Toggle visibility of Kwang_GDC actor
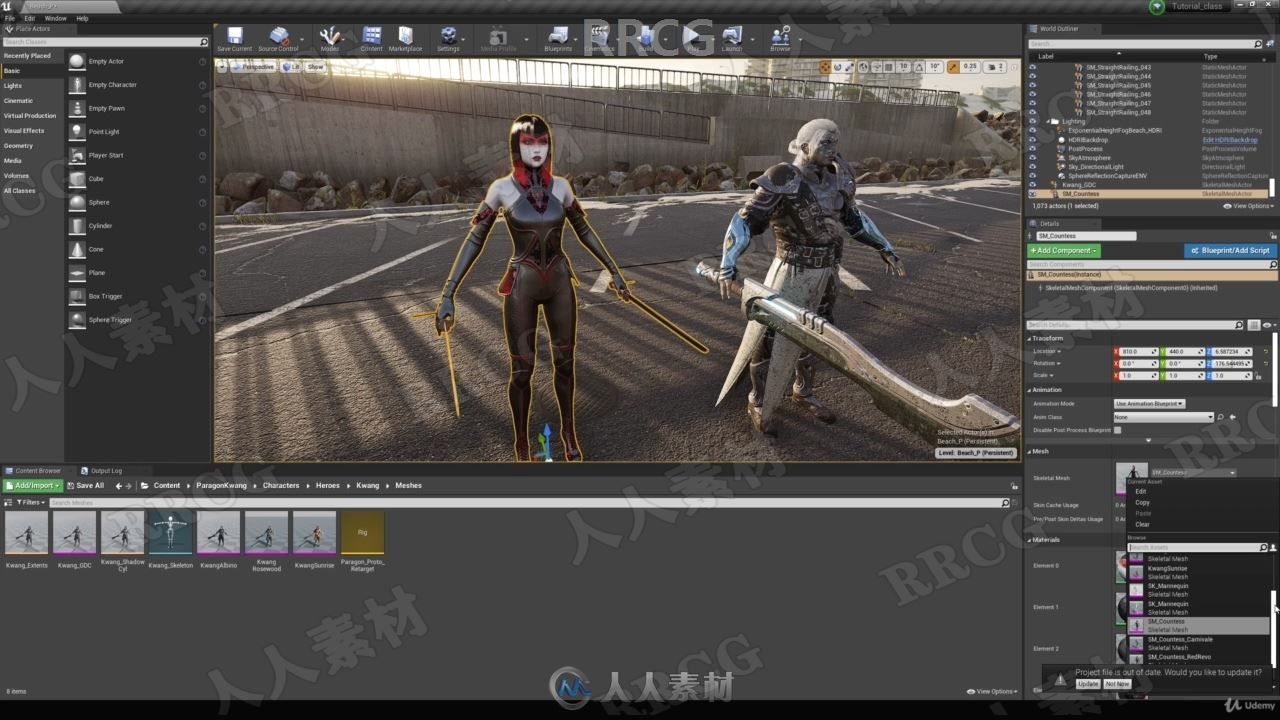The image size is (1280, 720). tap(1033, 185)
